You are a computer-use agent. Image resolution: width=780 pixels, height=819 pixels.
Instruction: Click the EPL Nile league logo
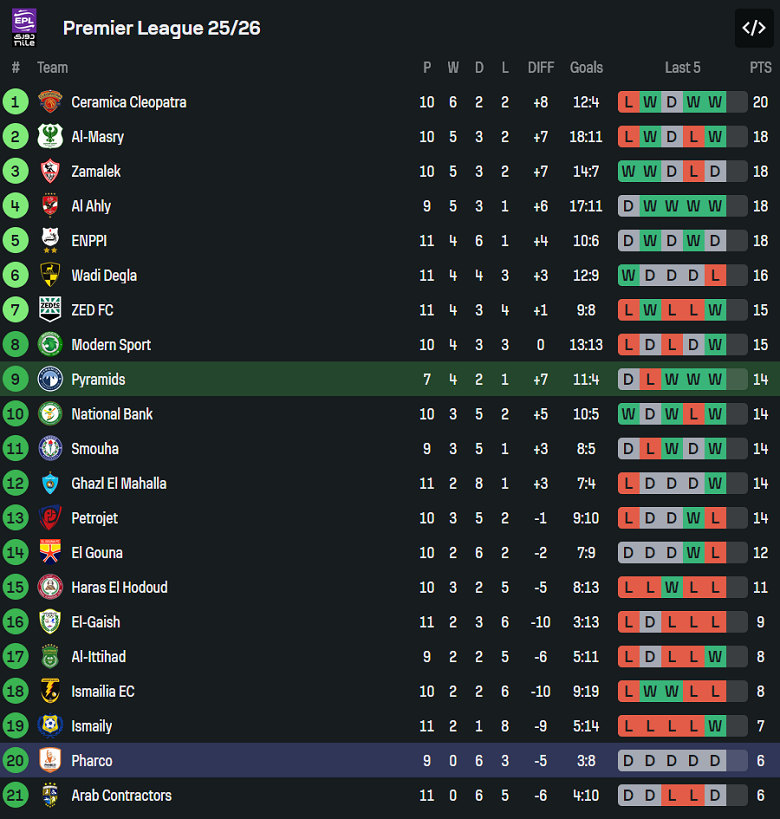coord(25,28)
